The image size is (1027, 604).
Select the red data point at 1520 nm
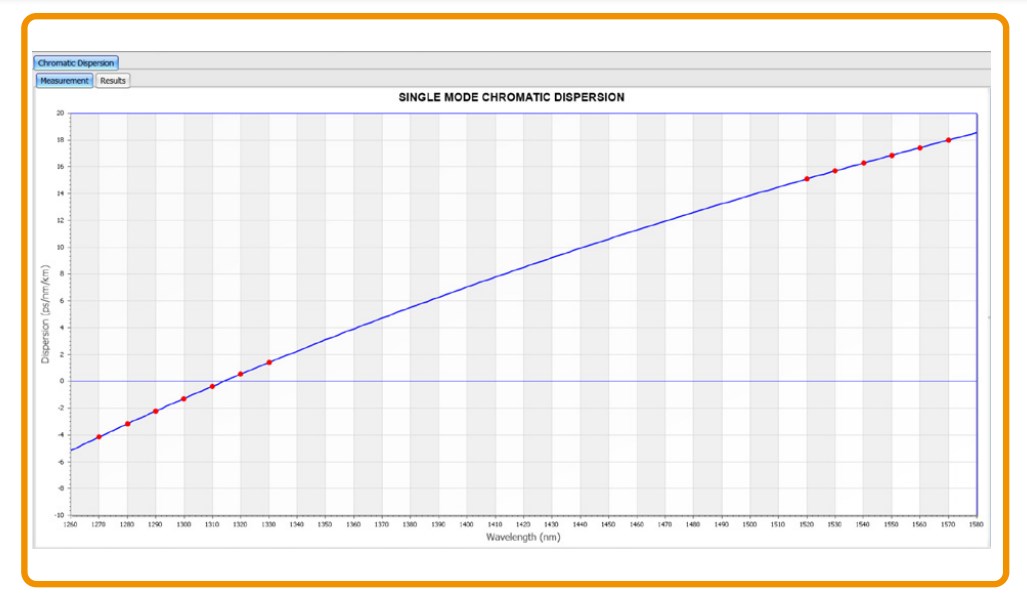(807, 179)
